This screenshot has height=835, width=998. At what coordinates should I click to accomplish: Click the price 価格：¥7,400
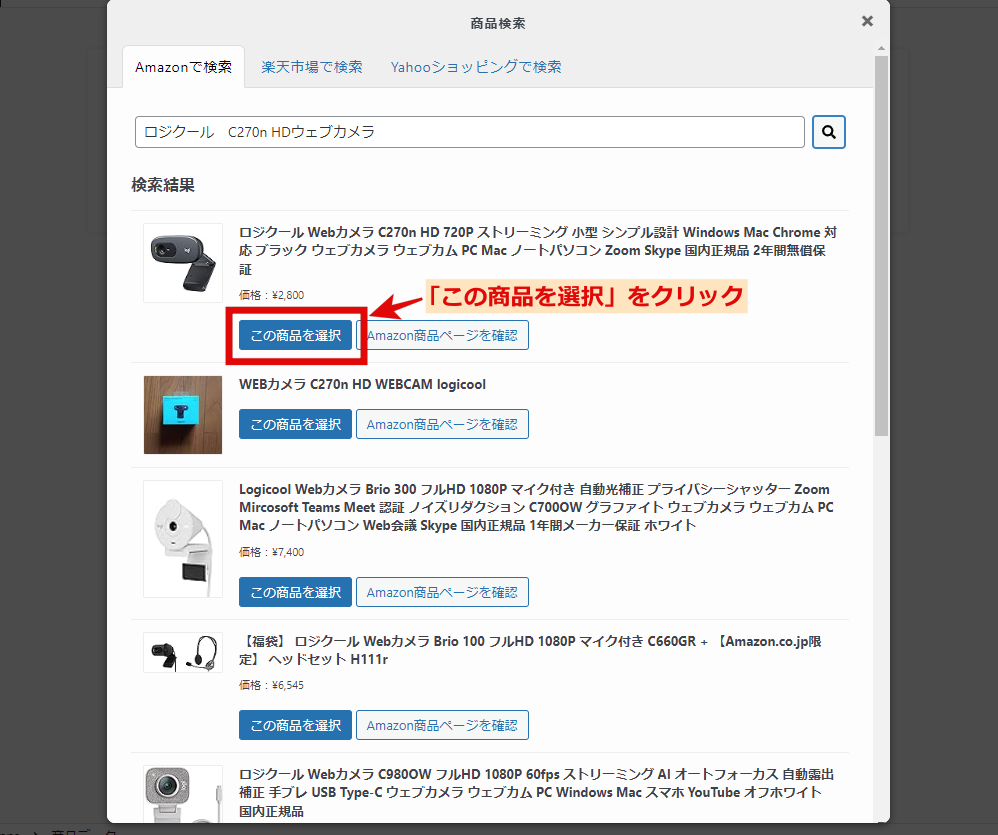tap(271, 552)
